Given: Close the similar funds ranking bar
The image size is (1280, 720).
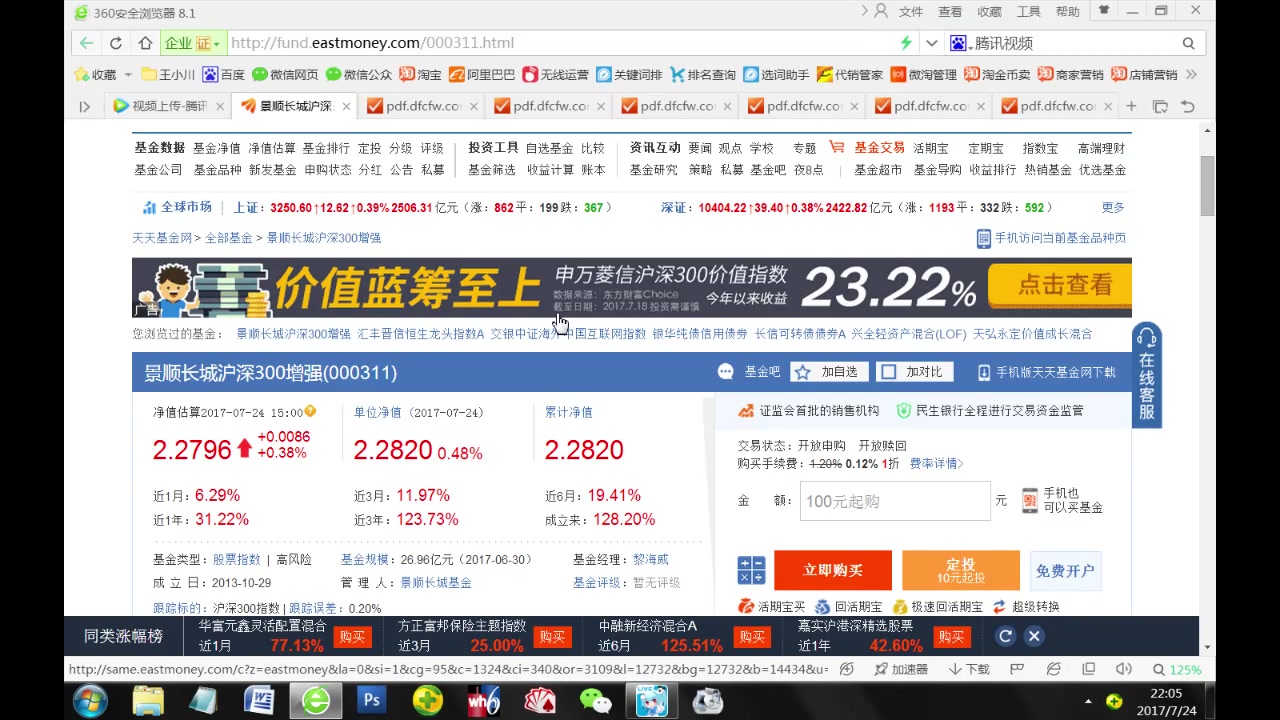Looking at the screenshot, I should pos(1034,636).
